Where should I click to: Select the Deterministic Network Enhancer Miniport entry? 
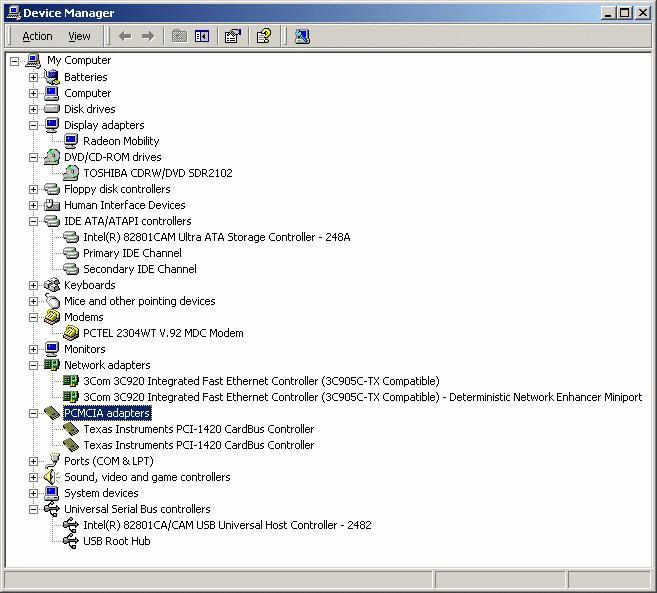point(362,397)
